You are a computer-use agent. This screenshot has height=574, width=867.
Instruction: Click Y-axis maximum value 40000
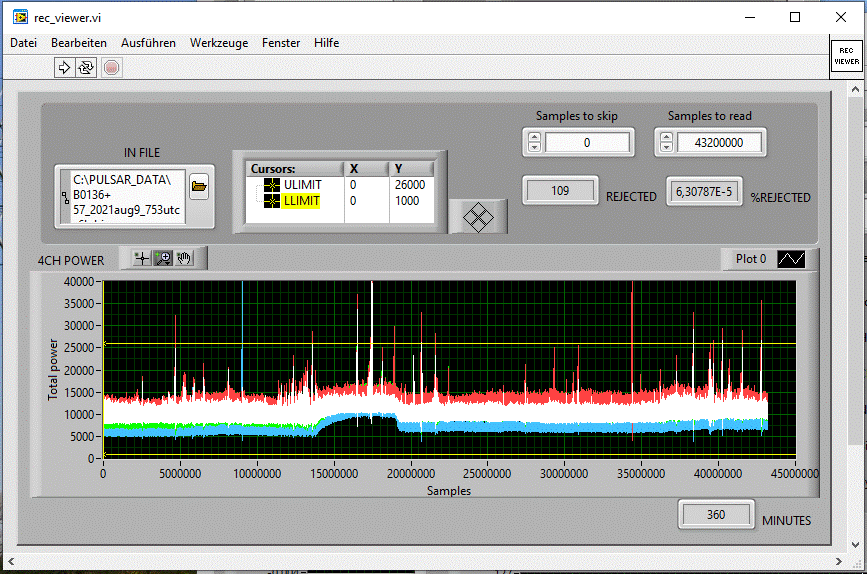[79, 281]
